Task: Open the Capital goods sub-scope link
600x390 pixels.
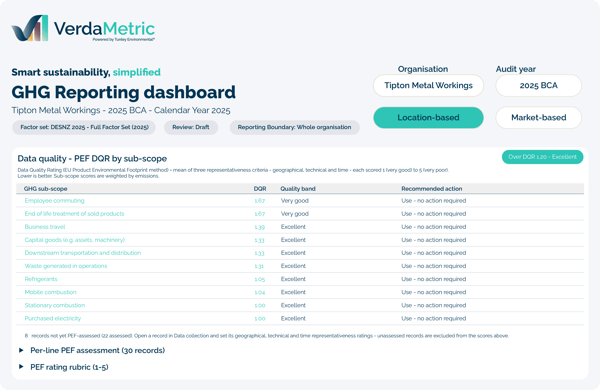Action: pyautogui.click(x=75, y=240)
